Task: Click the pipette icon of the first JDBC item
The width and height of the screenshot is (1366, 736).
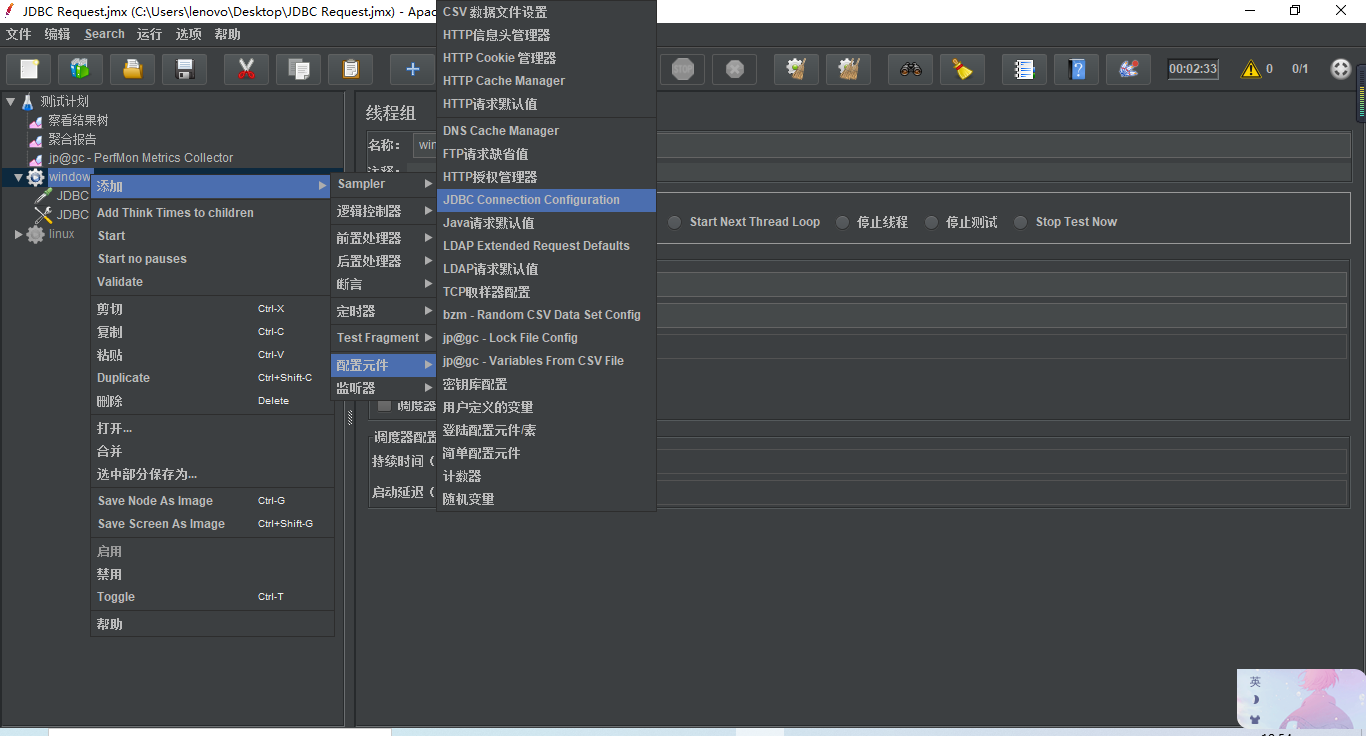Action: click(44, 196)
